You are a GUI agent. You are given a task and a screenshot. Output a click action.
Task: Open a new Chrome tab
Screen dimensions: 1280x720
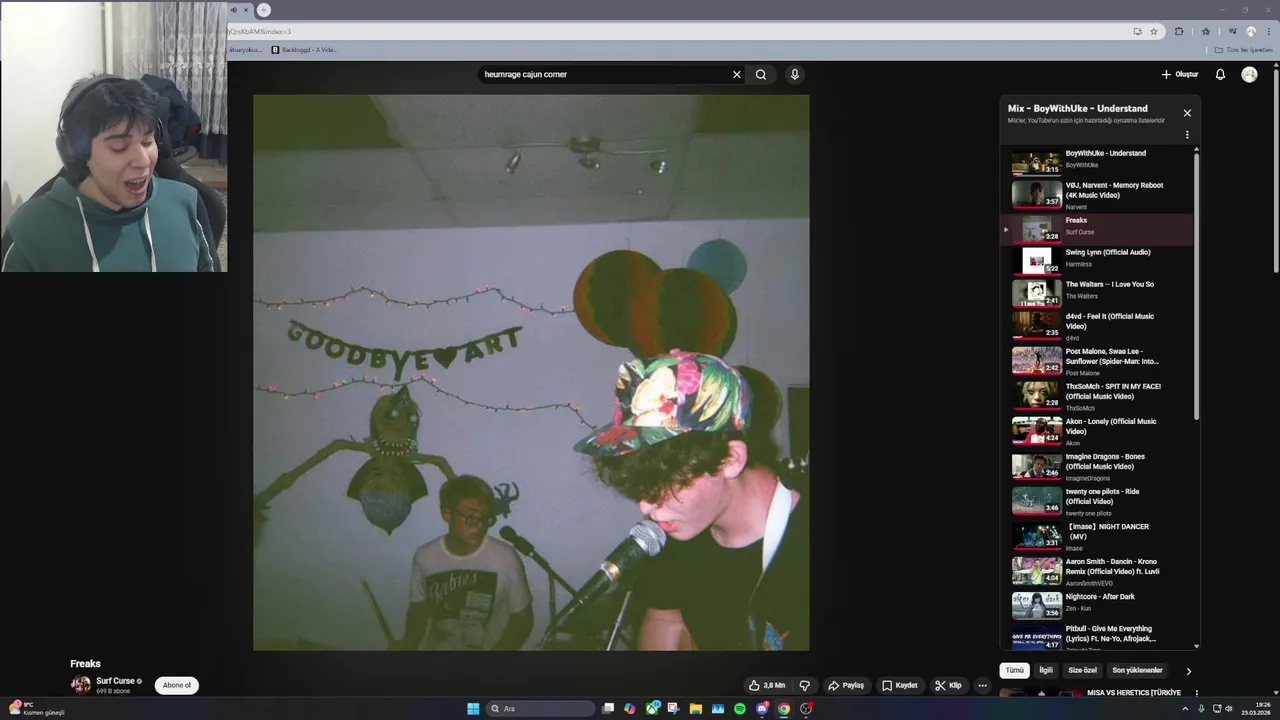[x=263, y=10]
